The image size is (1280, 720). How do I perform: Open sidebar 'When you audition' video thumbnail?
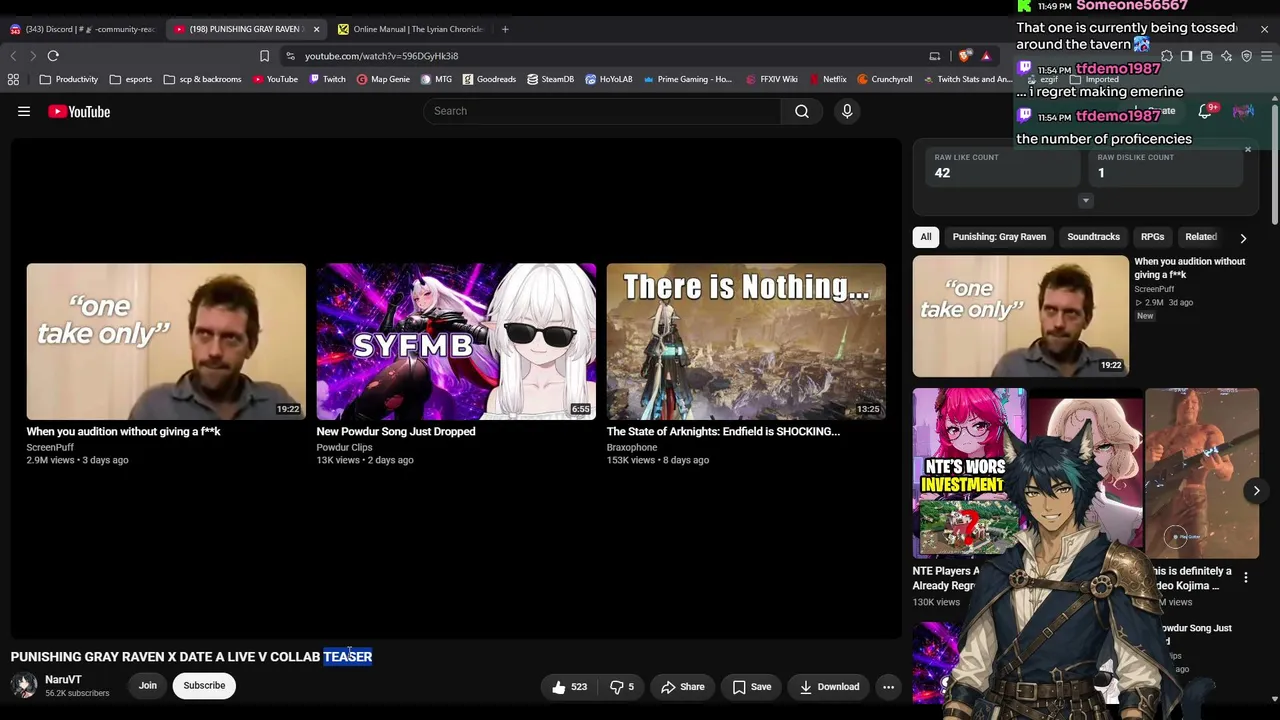[1020, 316]
